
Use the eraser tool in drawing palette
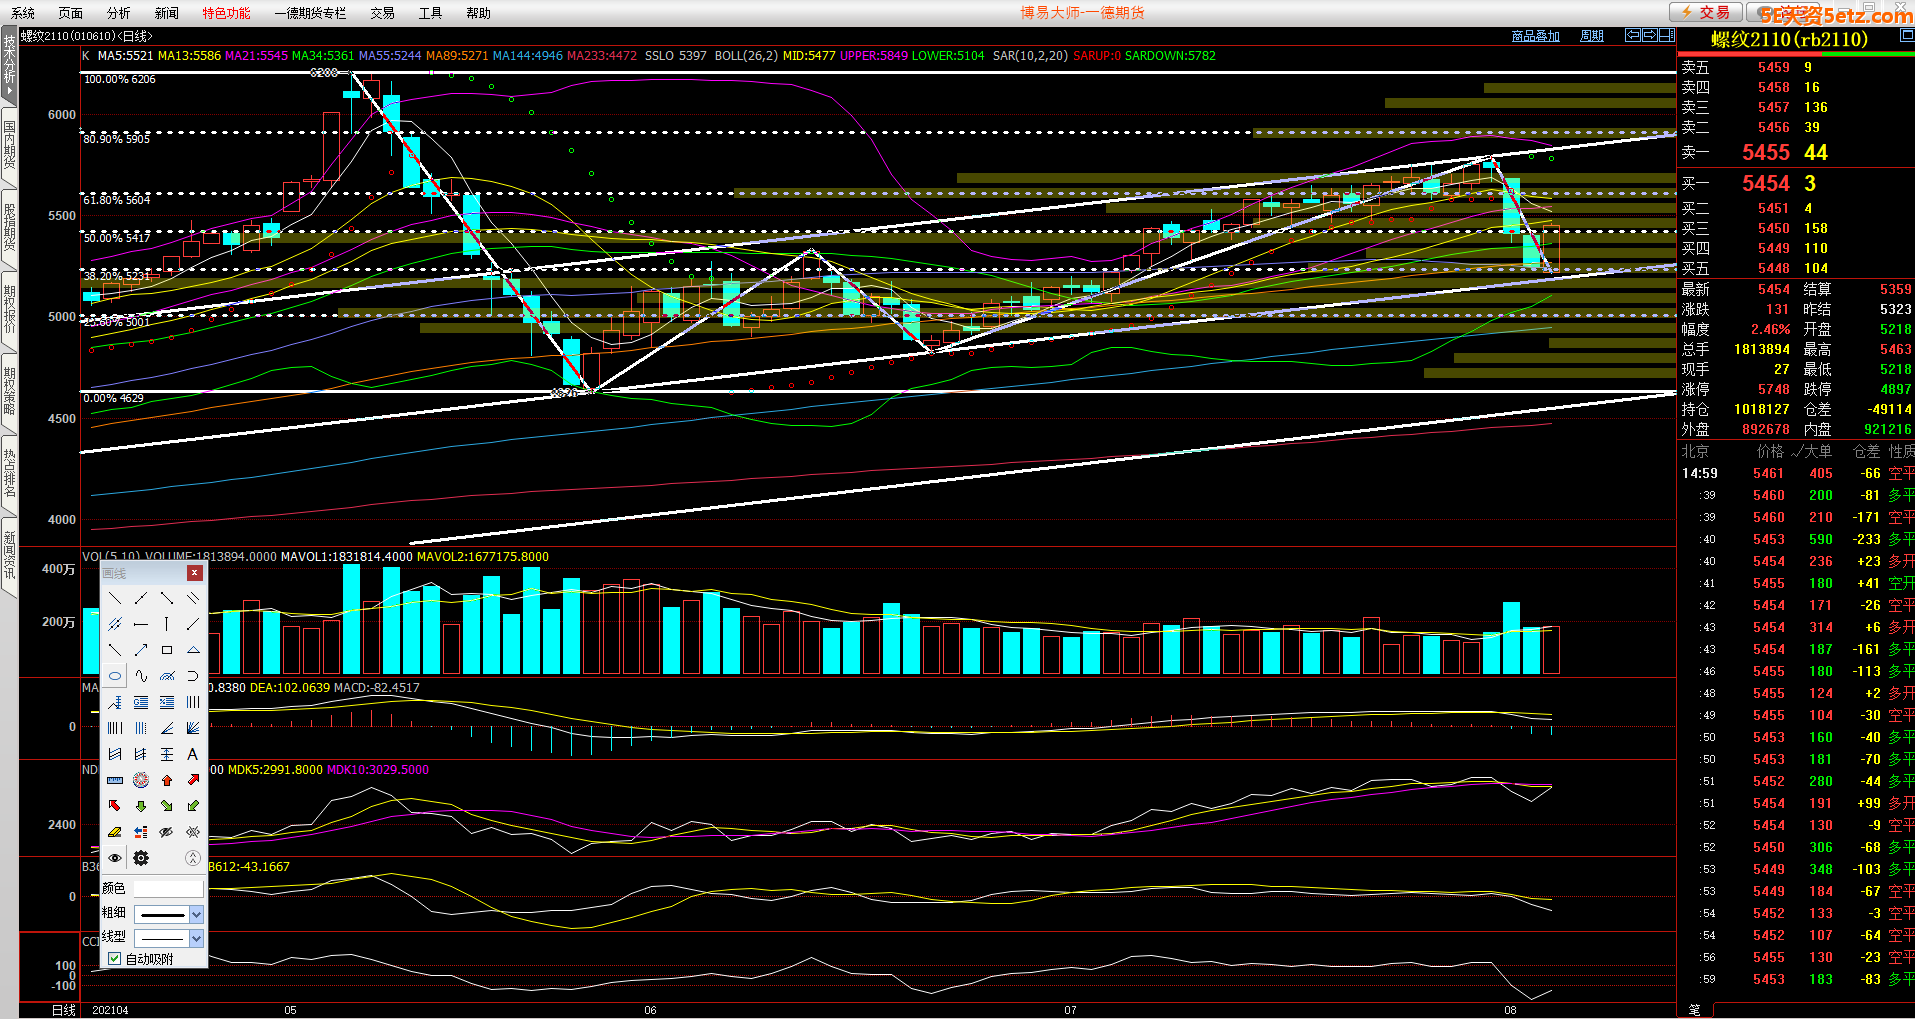point(115,832)
